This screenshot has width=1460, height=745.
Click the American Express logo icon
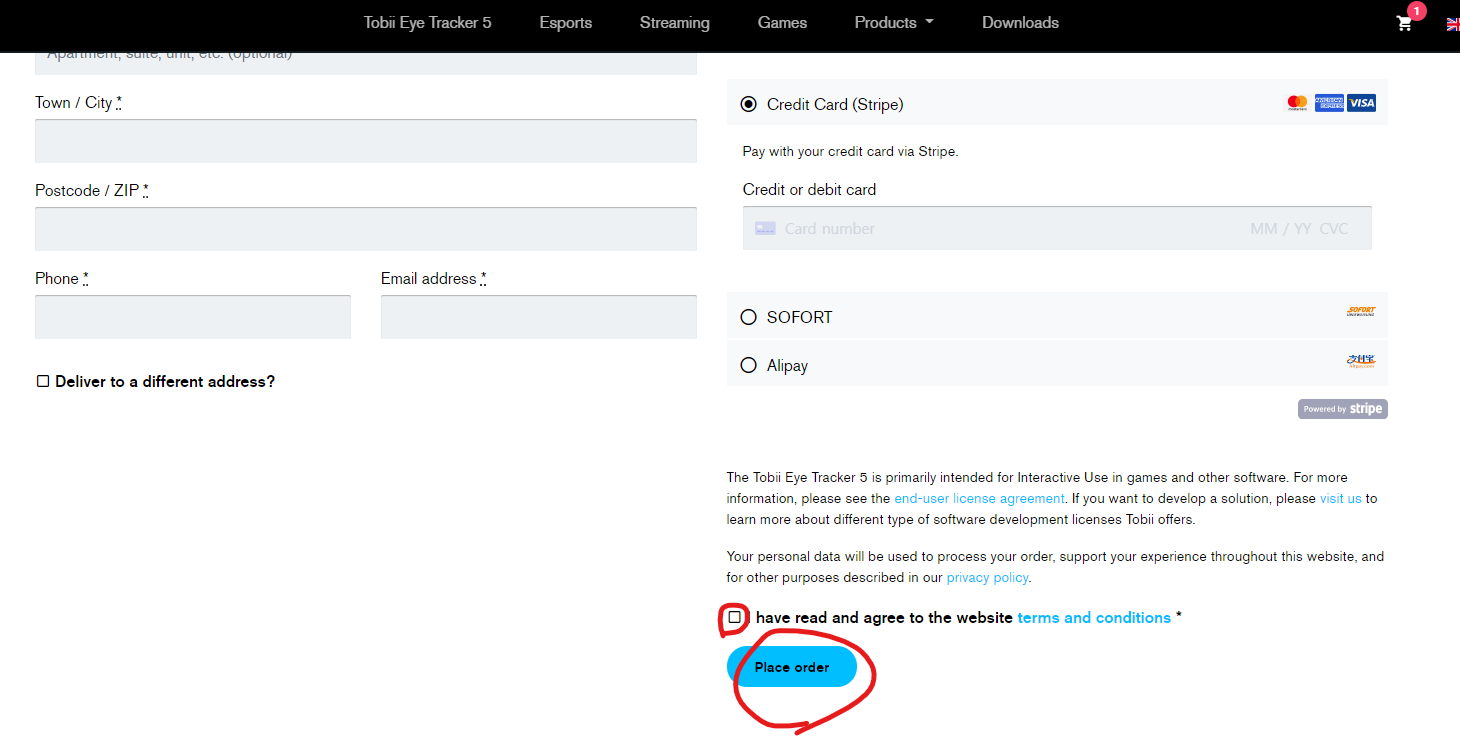point(1329,103)
